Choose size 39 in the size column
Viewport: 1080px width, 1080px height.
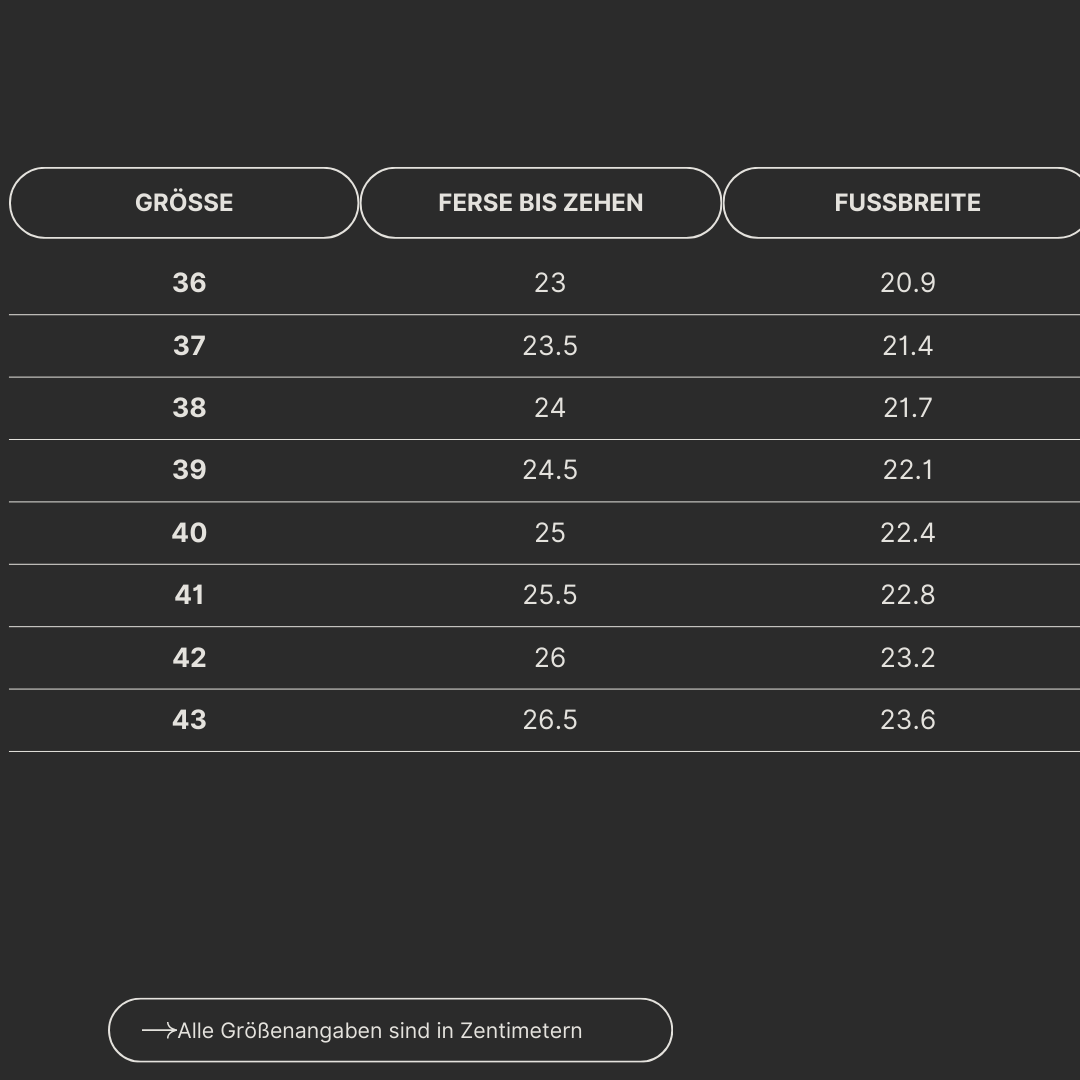point(189,470)
